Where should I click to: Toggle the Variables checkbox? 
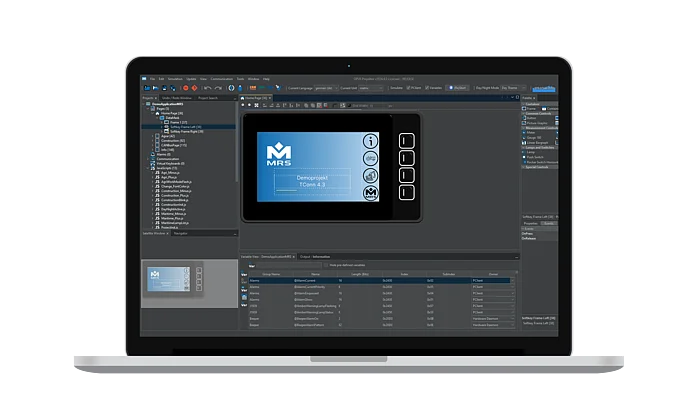[x=427, y=88]
